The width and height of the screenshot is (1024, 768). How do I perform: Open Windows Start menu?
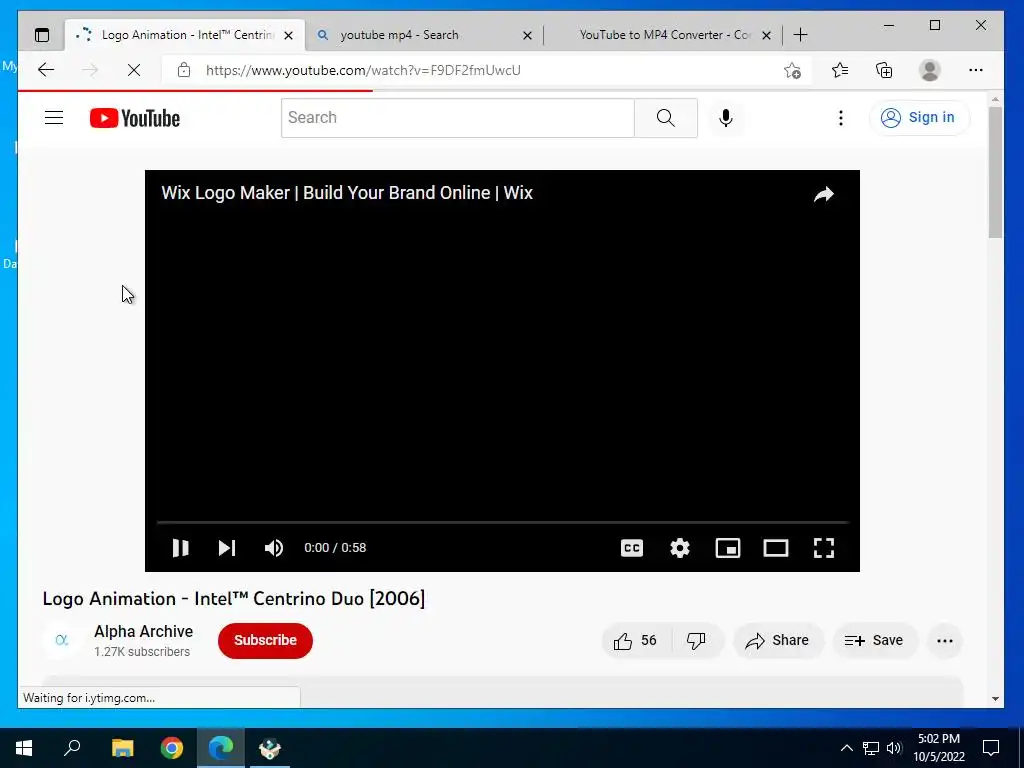point(24,748)
